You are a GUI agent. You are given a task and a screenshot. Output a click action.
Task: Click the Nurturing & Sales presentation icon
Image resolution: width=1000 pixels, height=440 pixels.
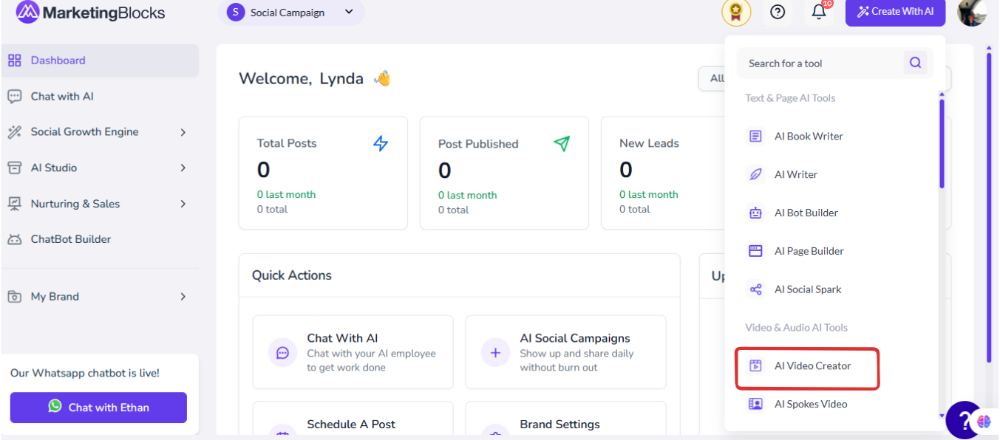click(x=14, y=204)
